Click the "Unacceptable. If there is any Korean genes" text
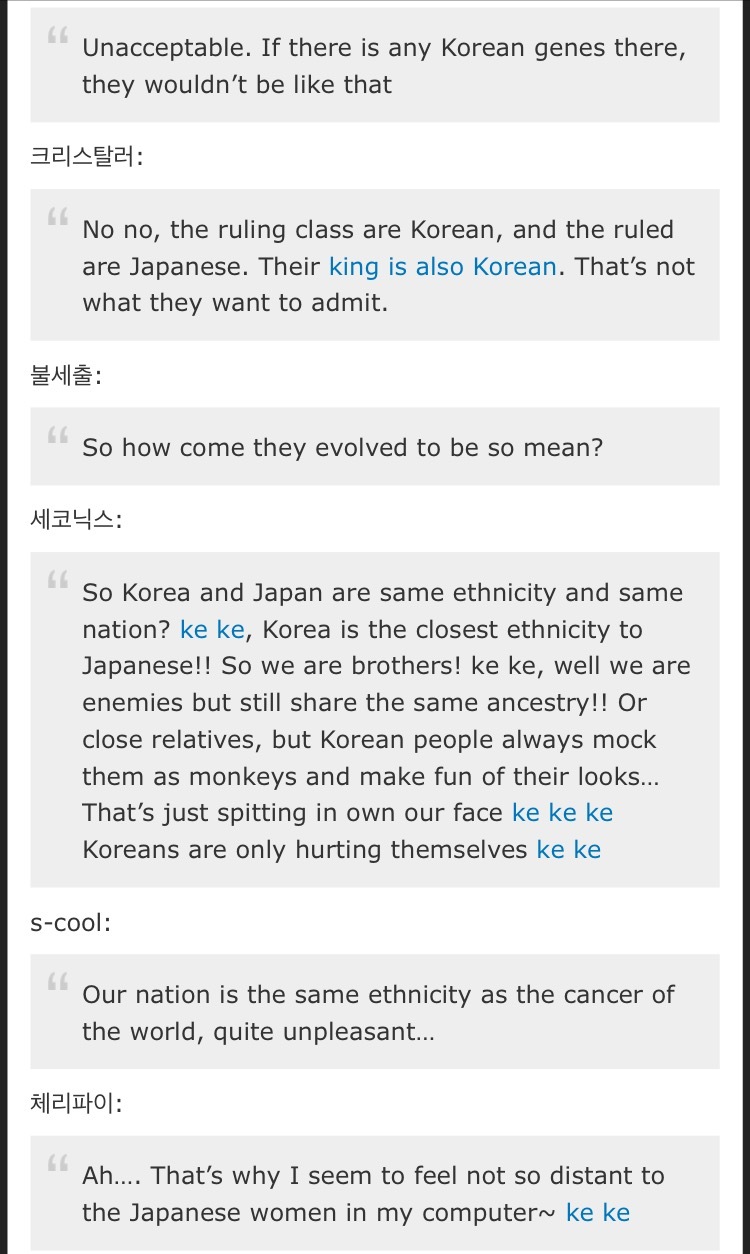The height and width of the screenshot is (1254, 750). click(x=384, y=66)
